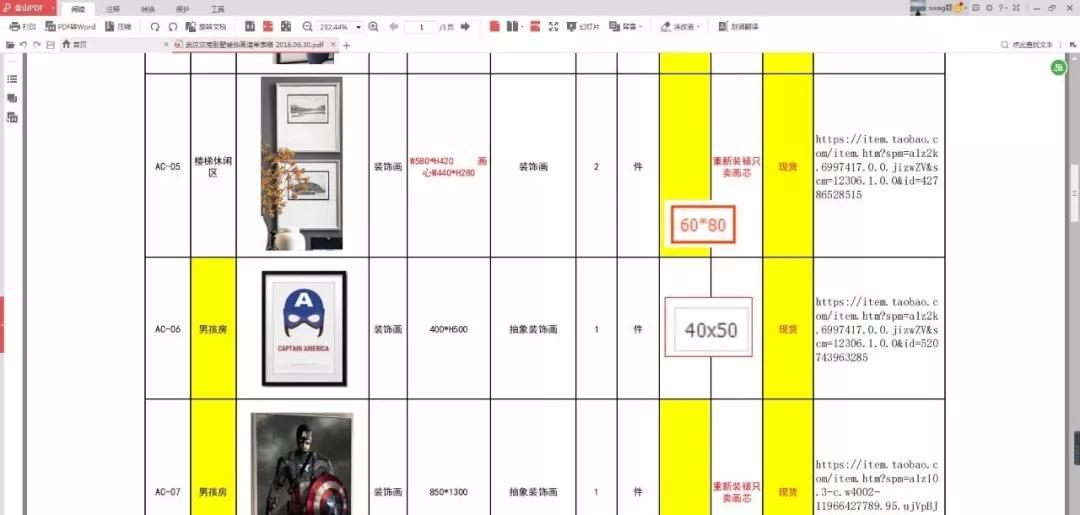
Task: Open the 转换 convert ribbon tab
Action: coord(147,9)
